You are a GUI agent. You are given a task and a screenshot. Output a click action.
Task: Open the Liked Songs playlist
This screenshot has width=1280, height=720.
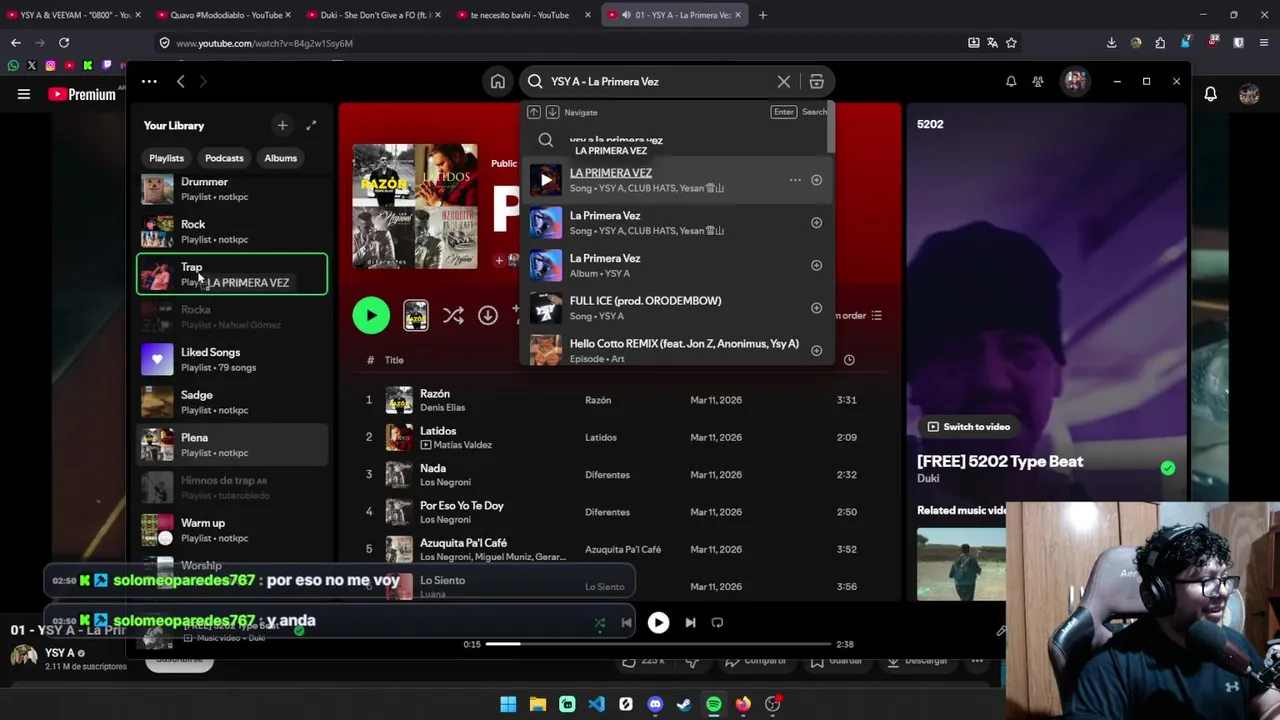pos(232,359)
